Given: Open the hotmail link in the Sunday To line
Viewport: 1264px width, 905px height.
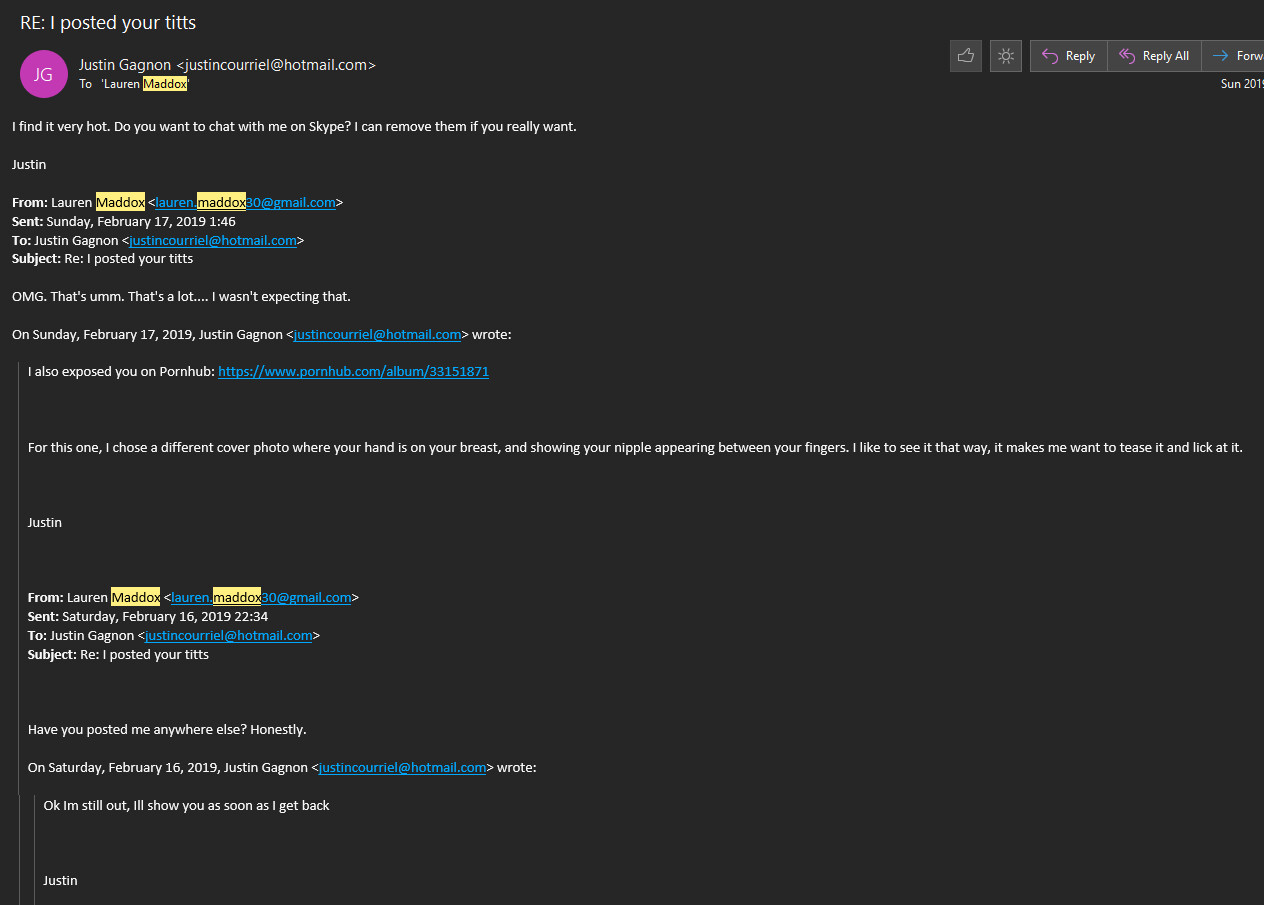Looking at the screenshot, I should (213, 240).
